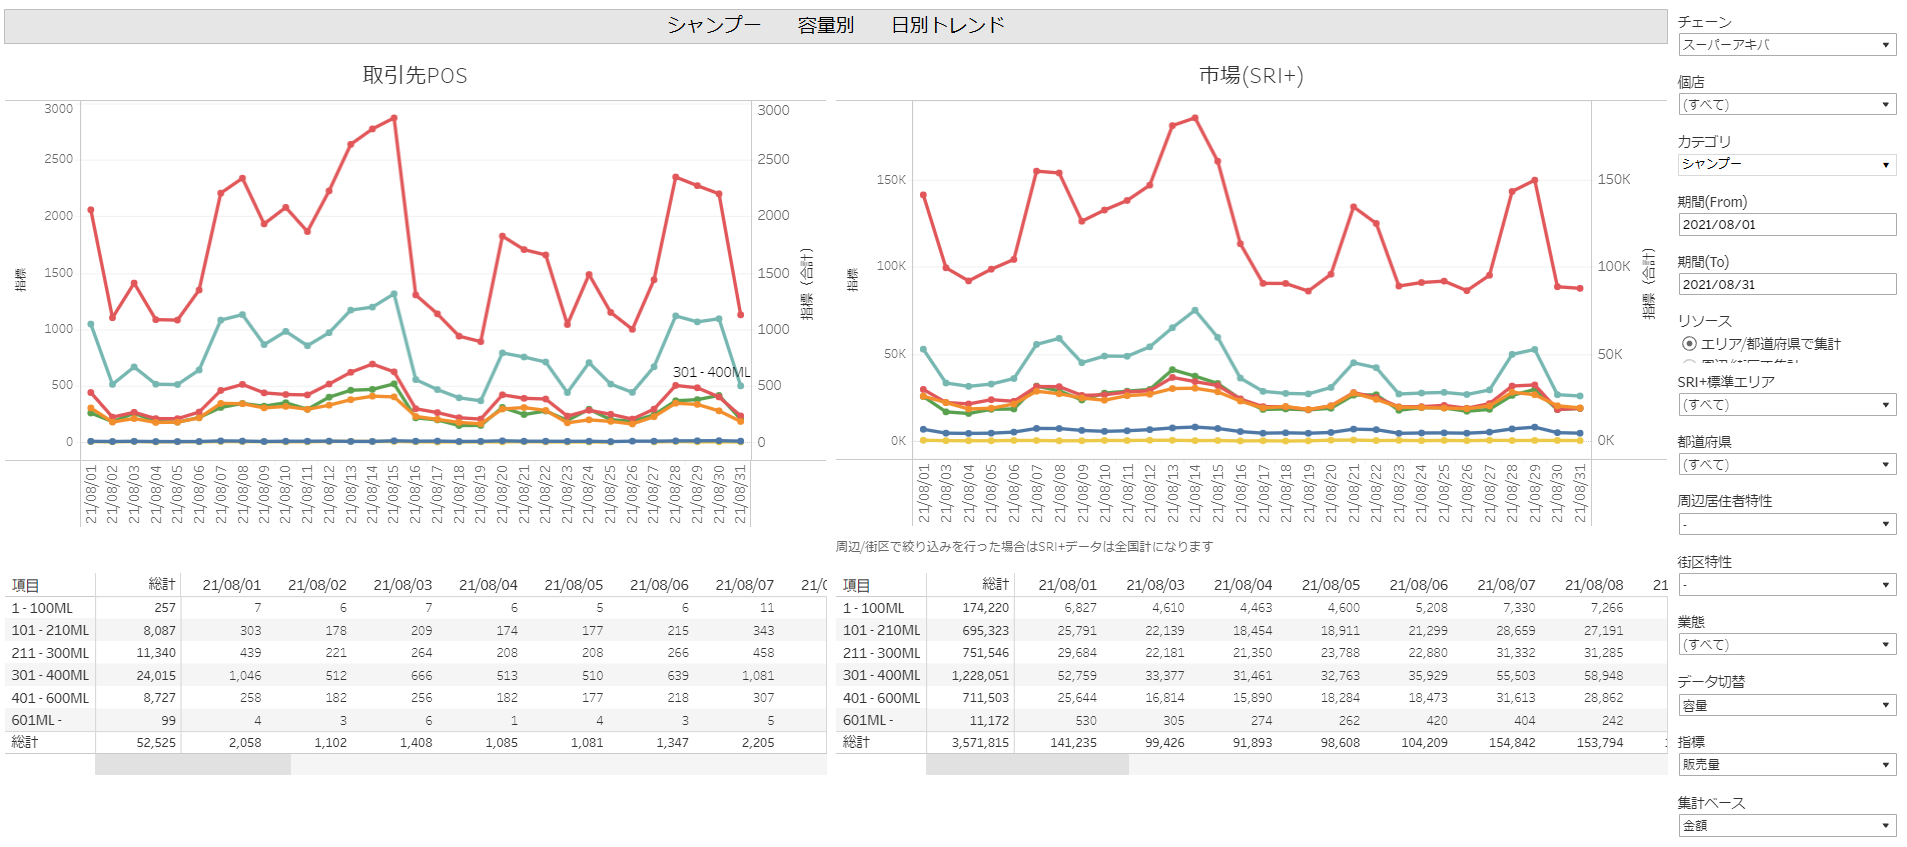This screenshot has width=1907, height=847.
Task: Click the 101 - 210ML row in 市場 table
Action: (x=1251, y=631)
